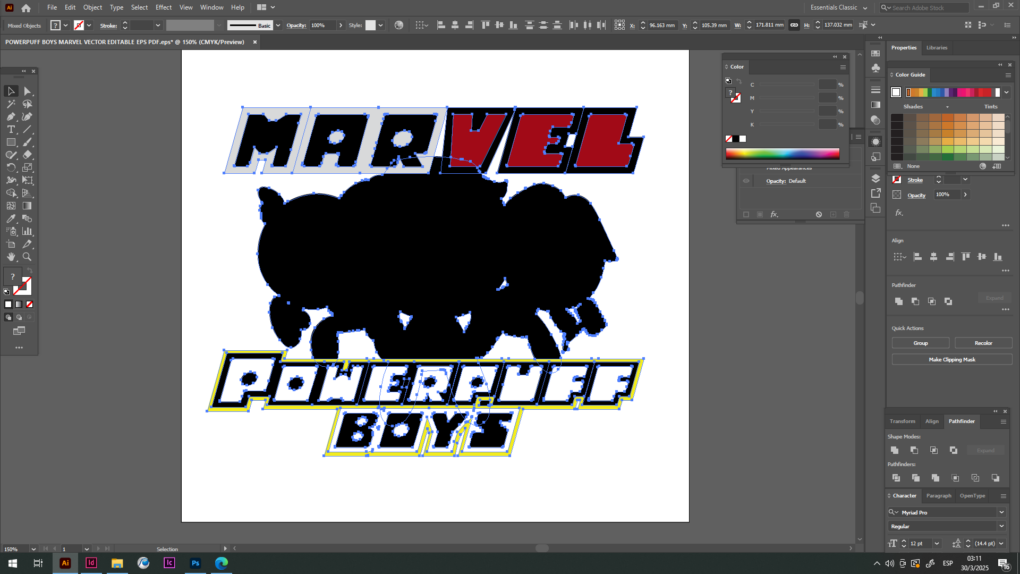Screen dimensions: 1020x574
Task: Click the Stroke link in Properties
Action: [x=915, y=180]
